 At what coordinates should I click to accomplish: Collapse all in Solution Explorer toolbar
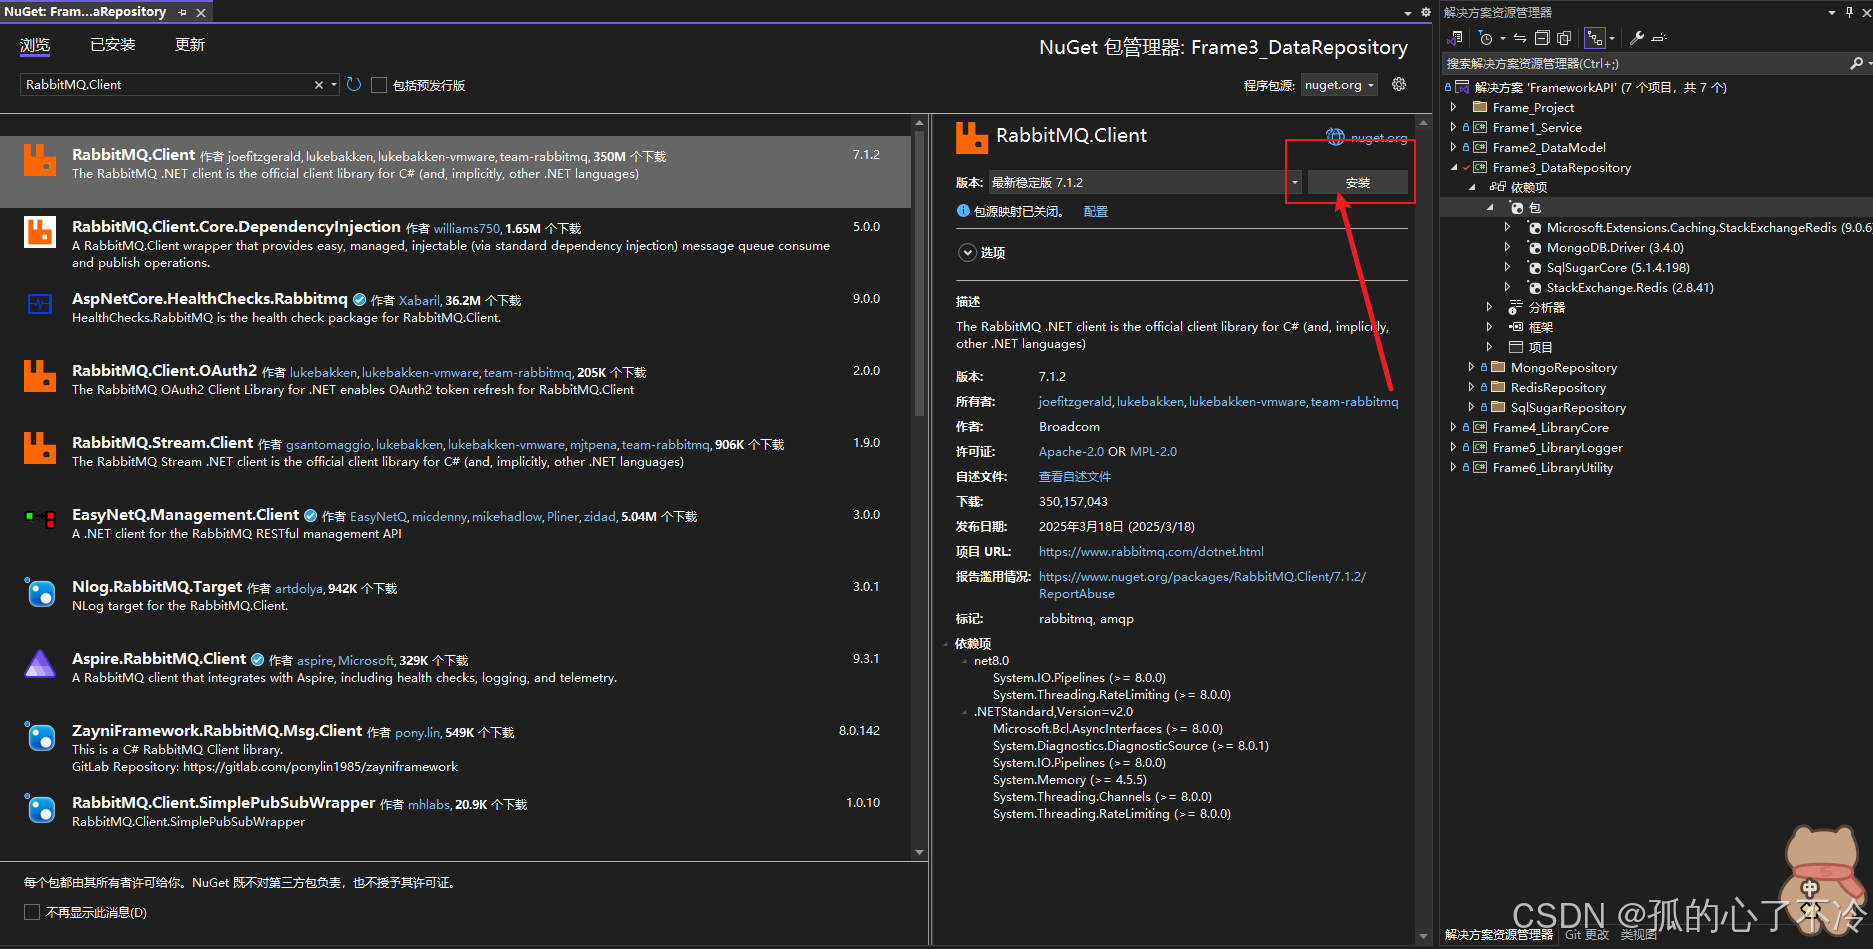click(1542, 38)
